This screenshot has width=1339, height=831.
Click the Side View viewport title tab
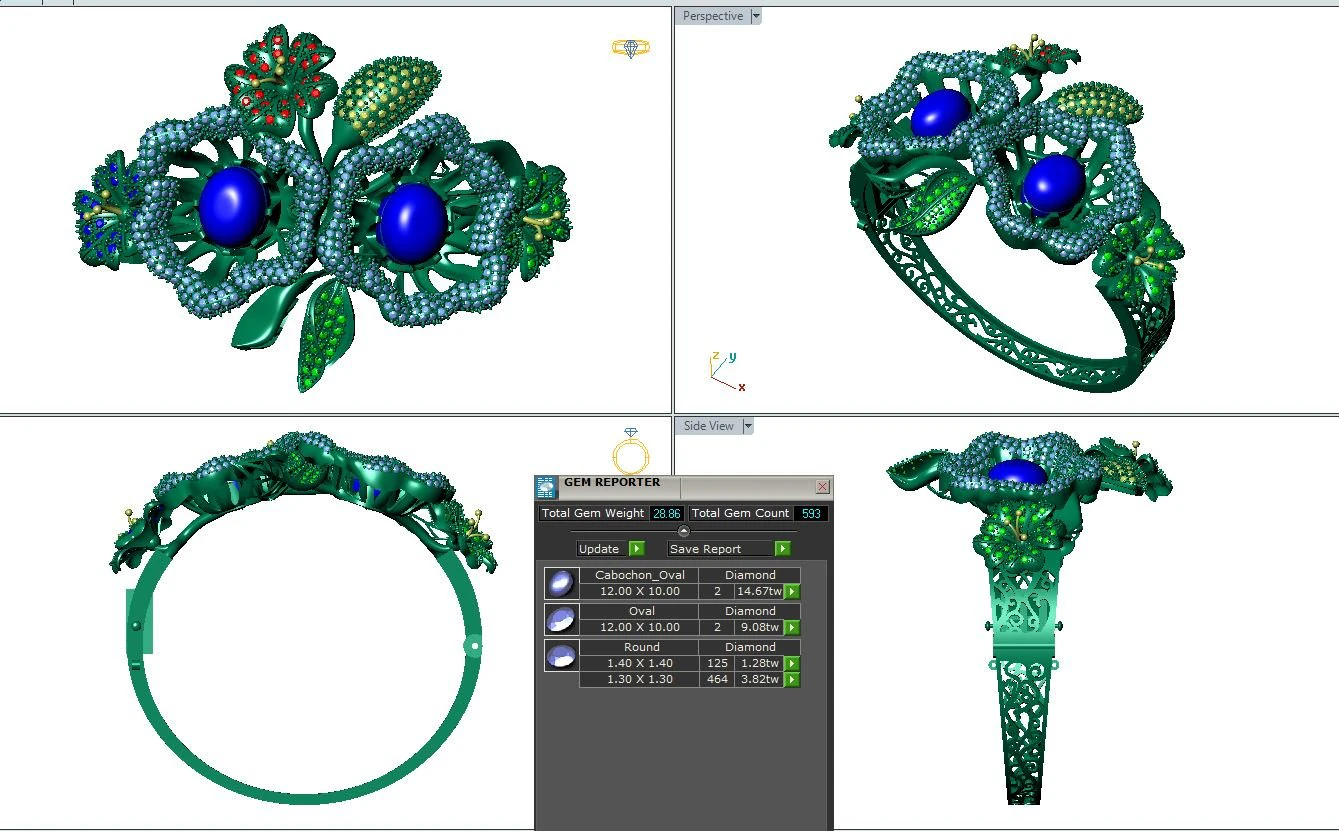[709, 426]
